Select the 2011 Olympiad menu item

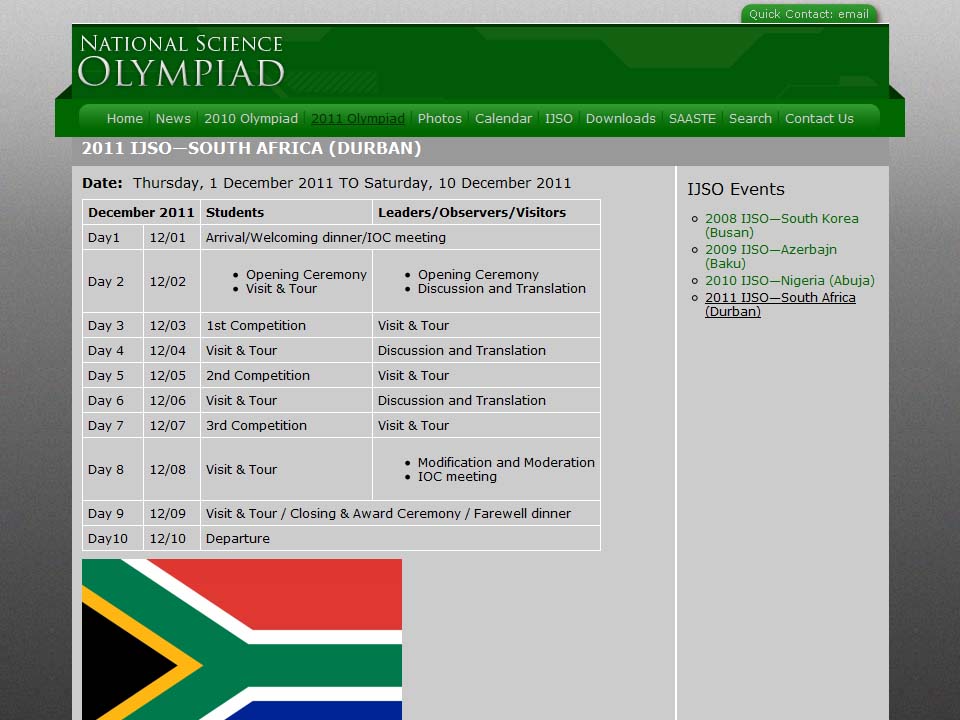358,119
